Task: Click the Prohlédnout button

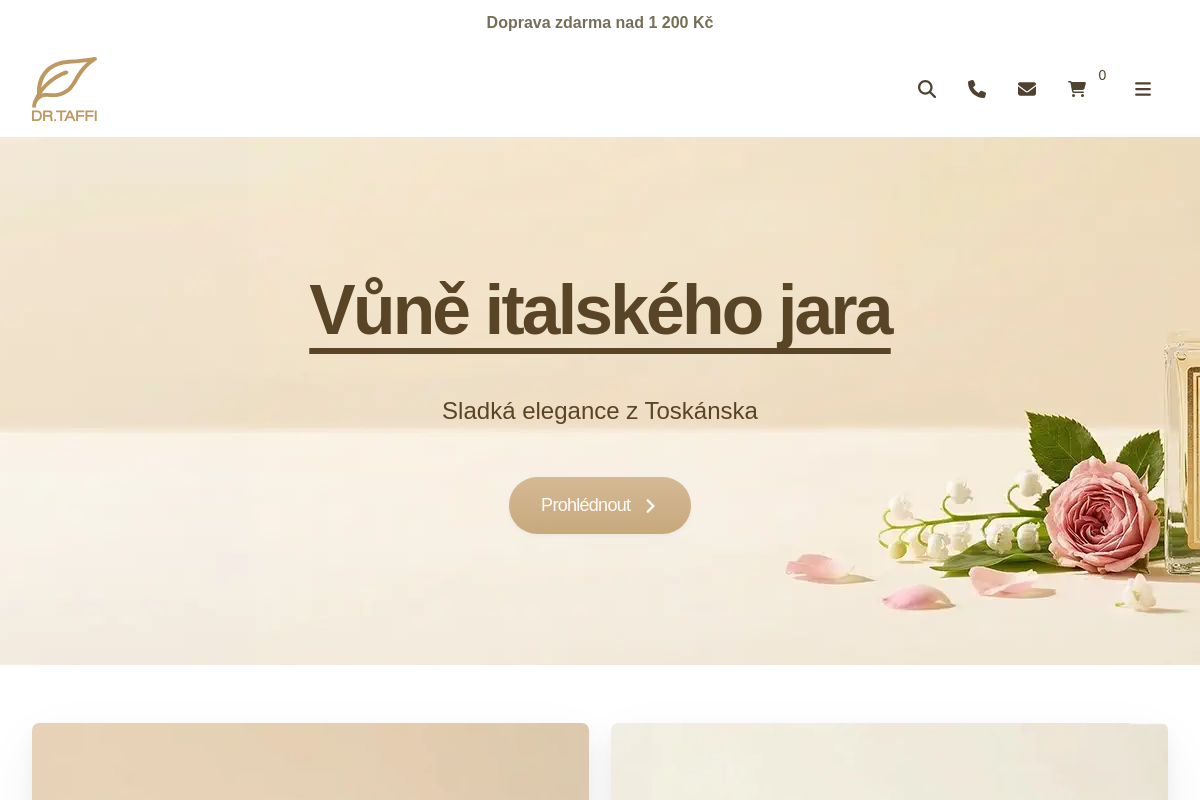Action: coord(600,505)
